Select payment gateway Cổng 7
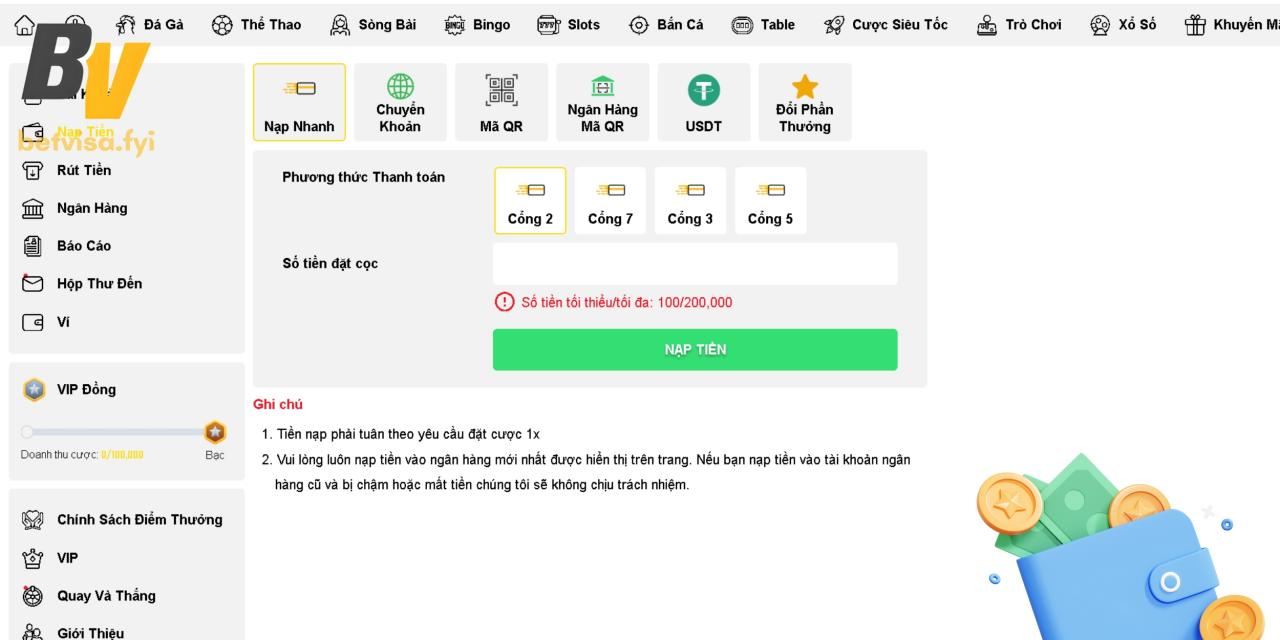1280x640 pixels. 610,201
